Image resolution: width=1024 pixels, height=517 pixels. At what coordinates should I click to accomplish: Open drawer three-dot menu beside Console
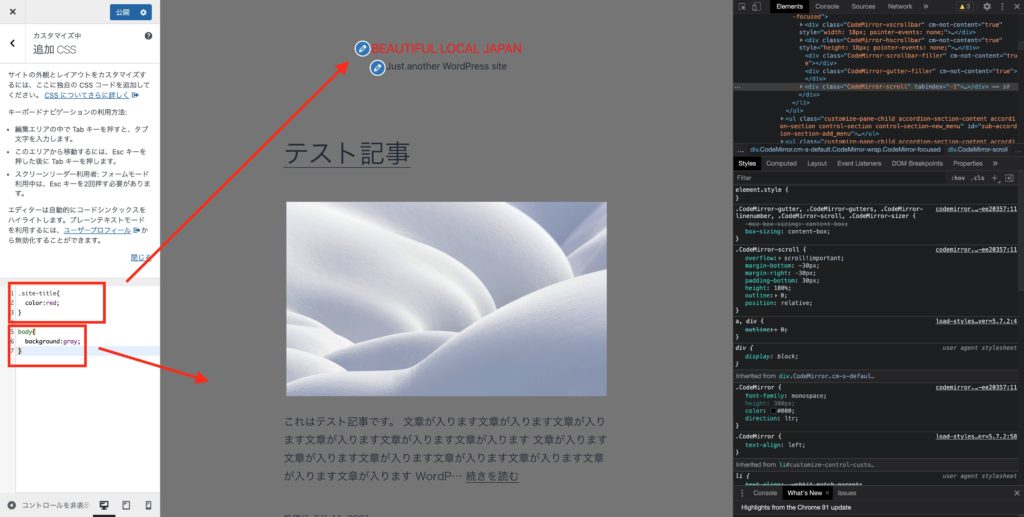click(x=742, y=493)
